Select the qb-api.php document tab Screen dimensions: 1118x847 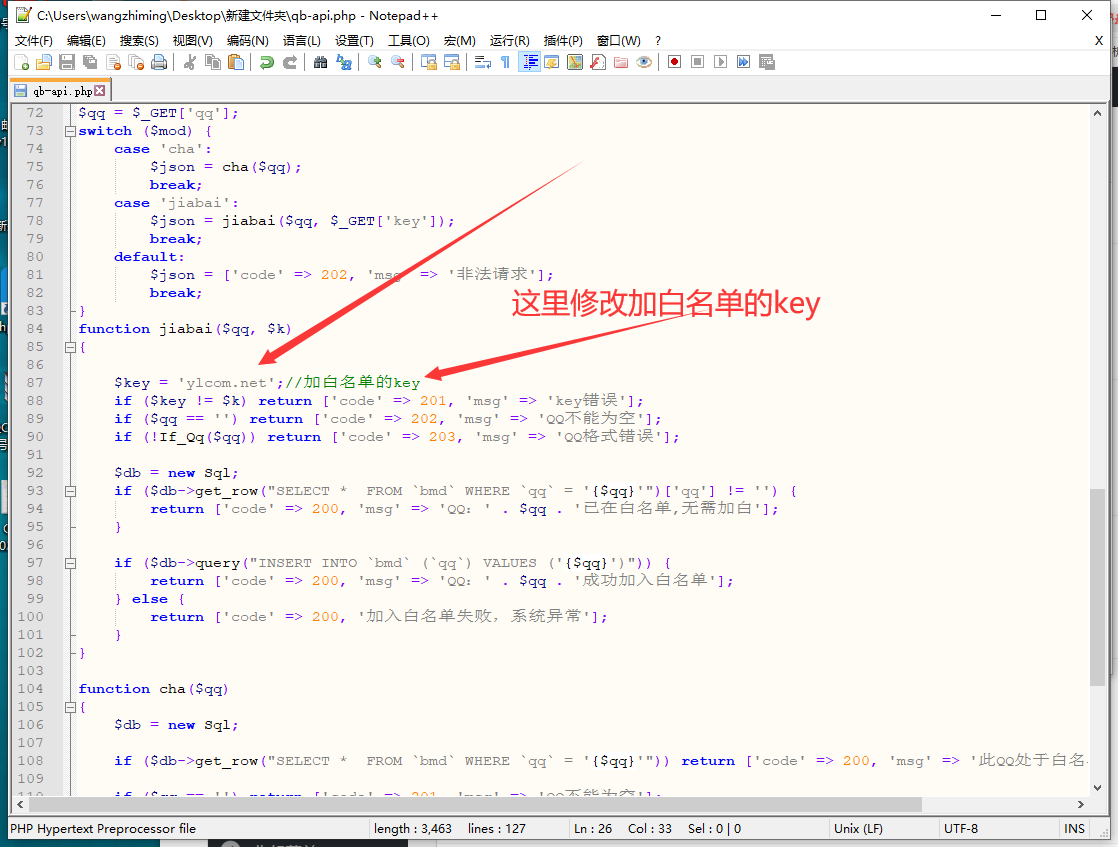61,91
